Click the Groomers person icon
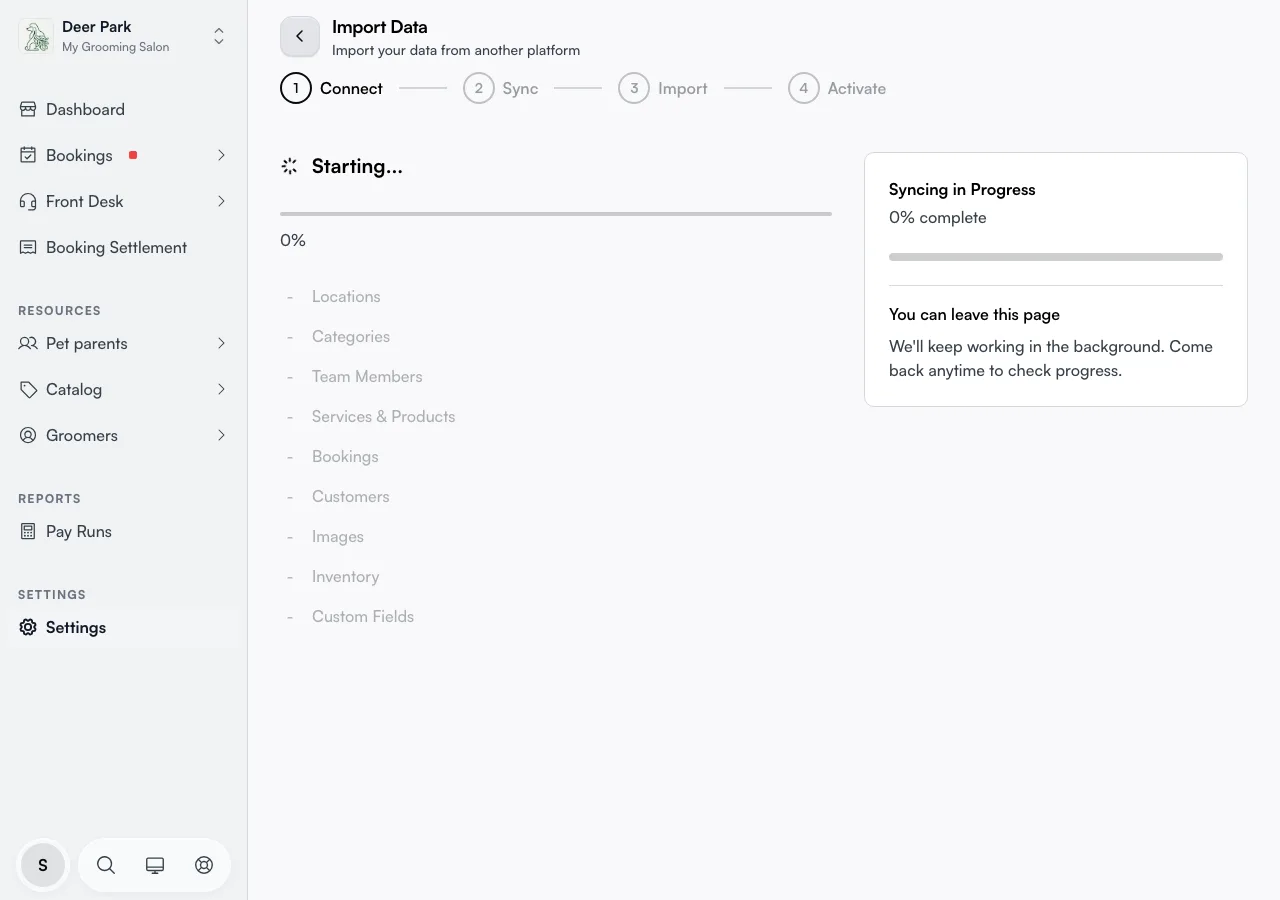The height and width of the screenshot is (900, 1280). (28, 435)
